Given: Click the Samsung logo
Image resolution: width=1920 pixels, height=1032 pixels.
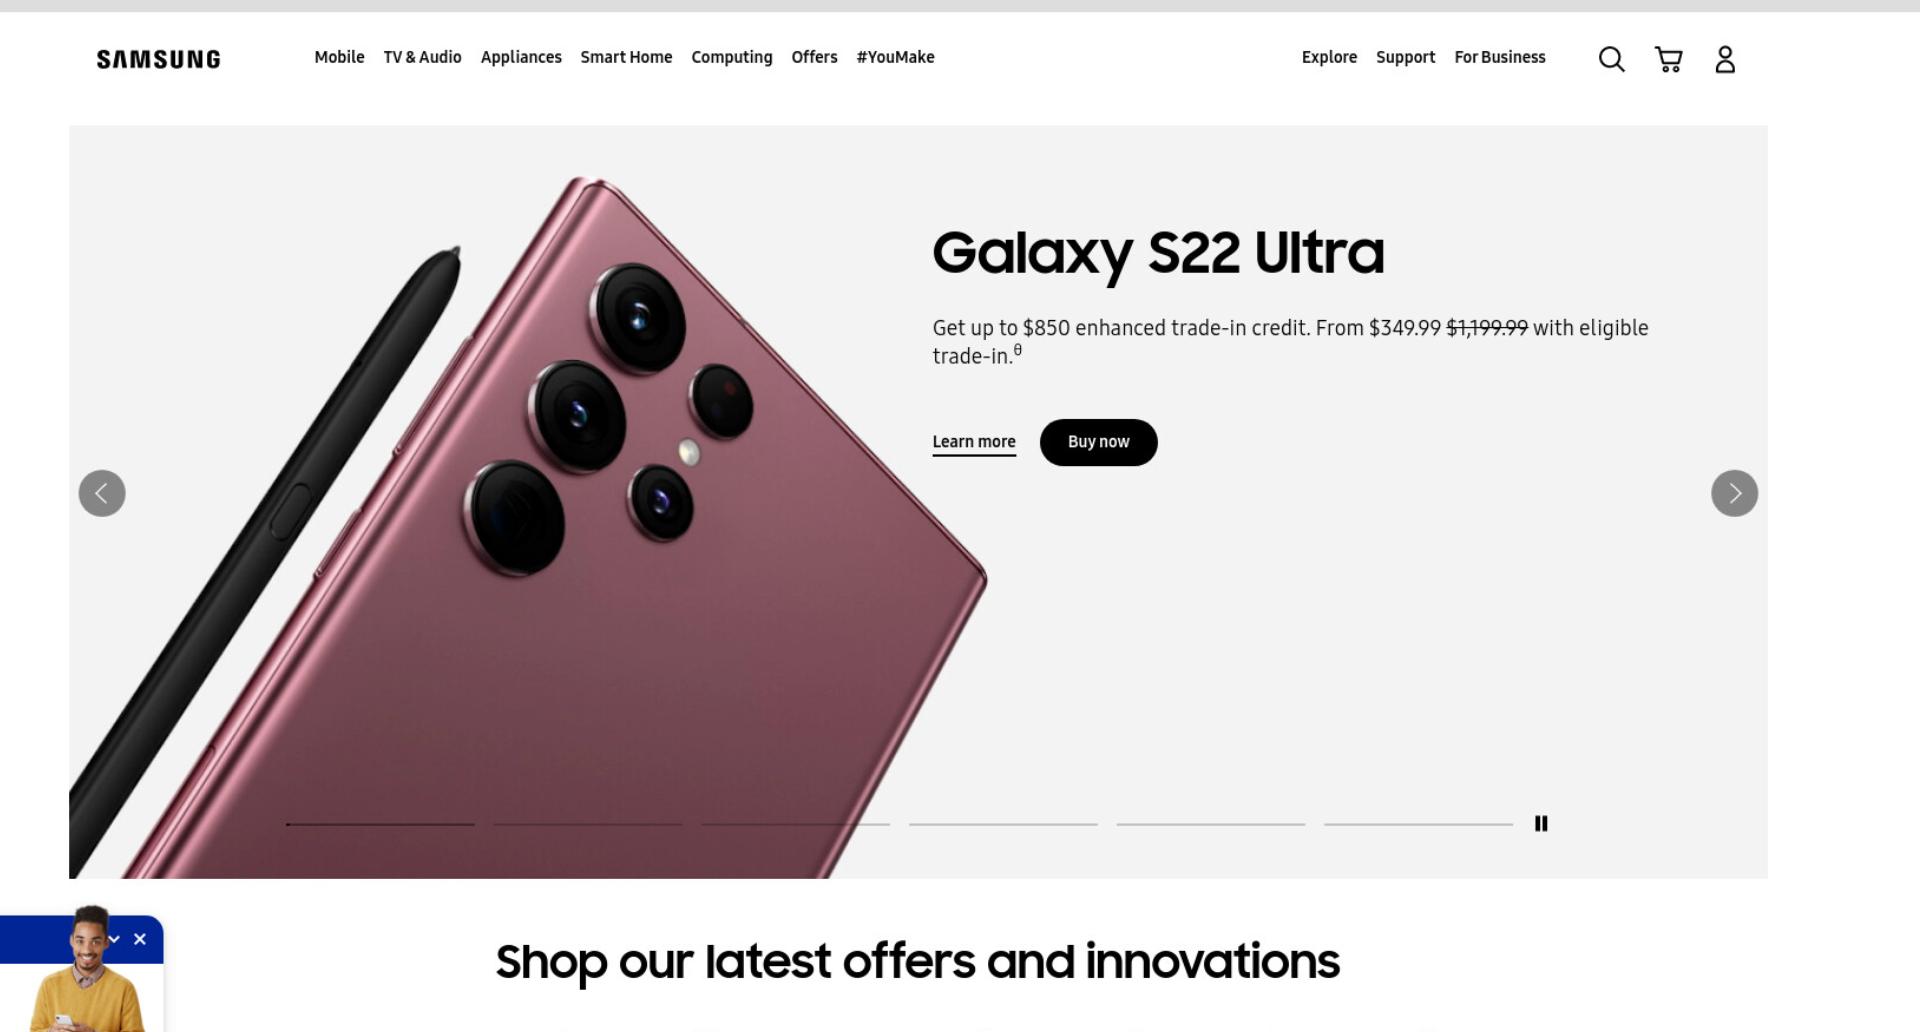Looking at the screenshot, I should (158, 59).
